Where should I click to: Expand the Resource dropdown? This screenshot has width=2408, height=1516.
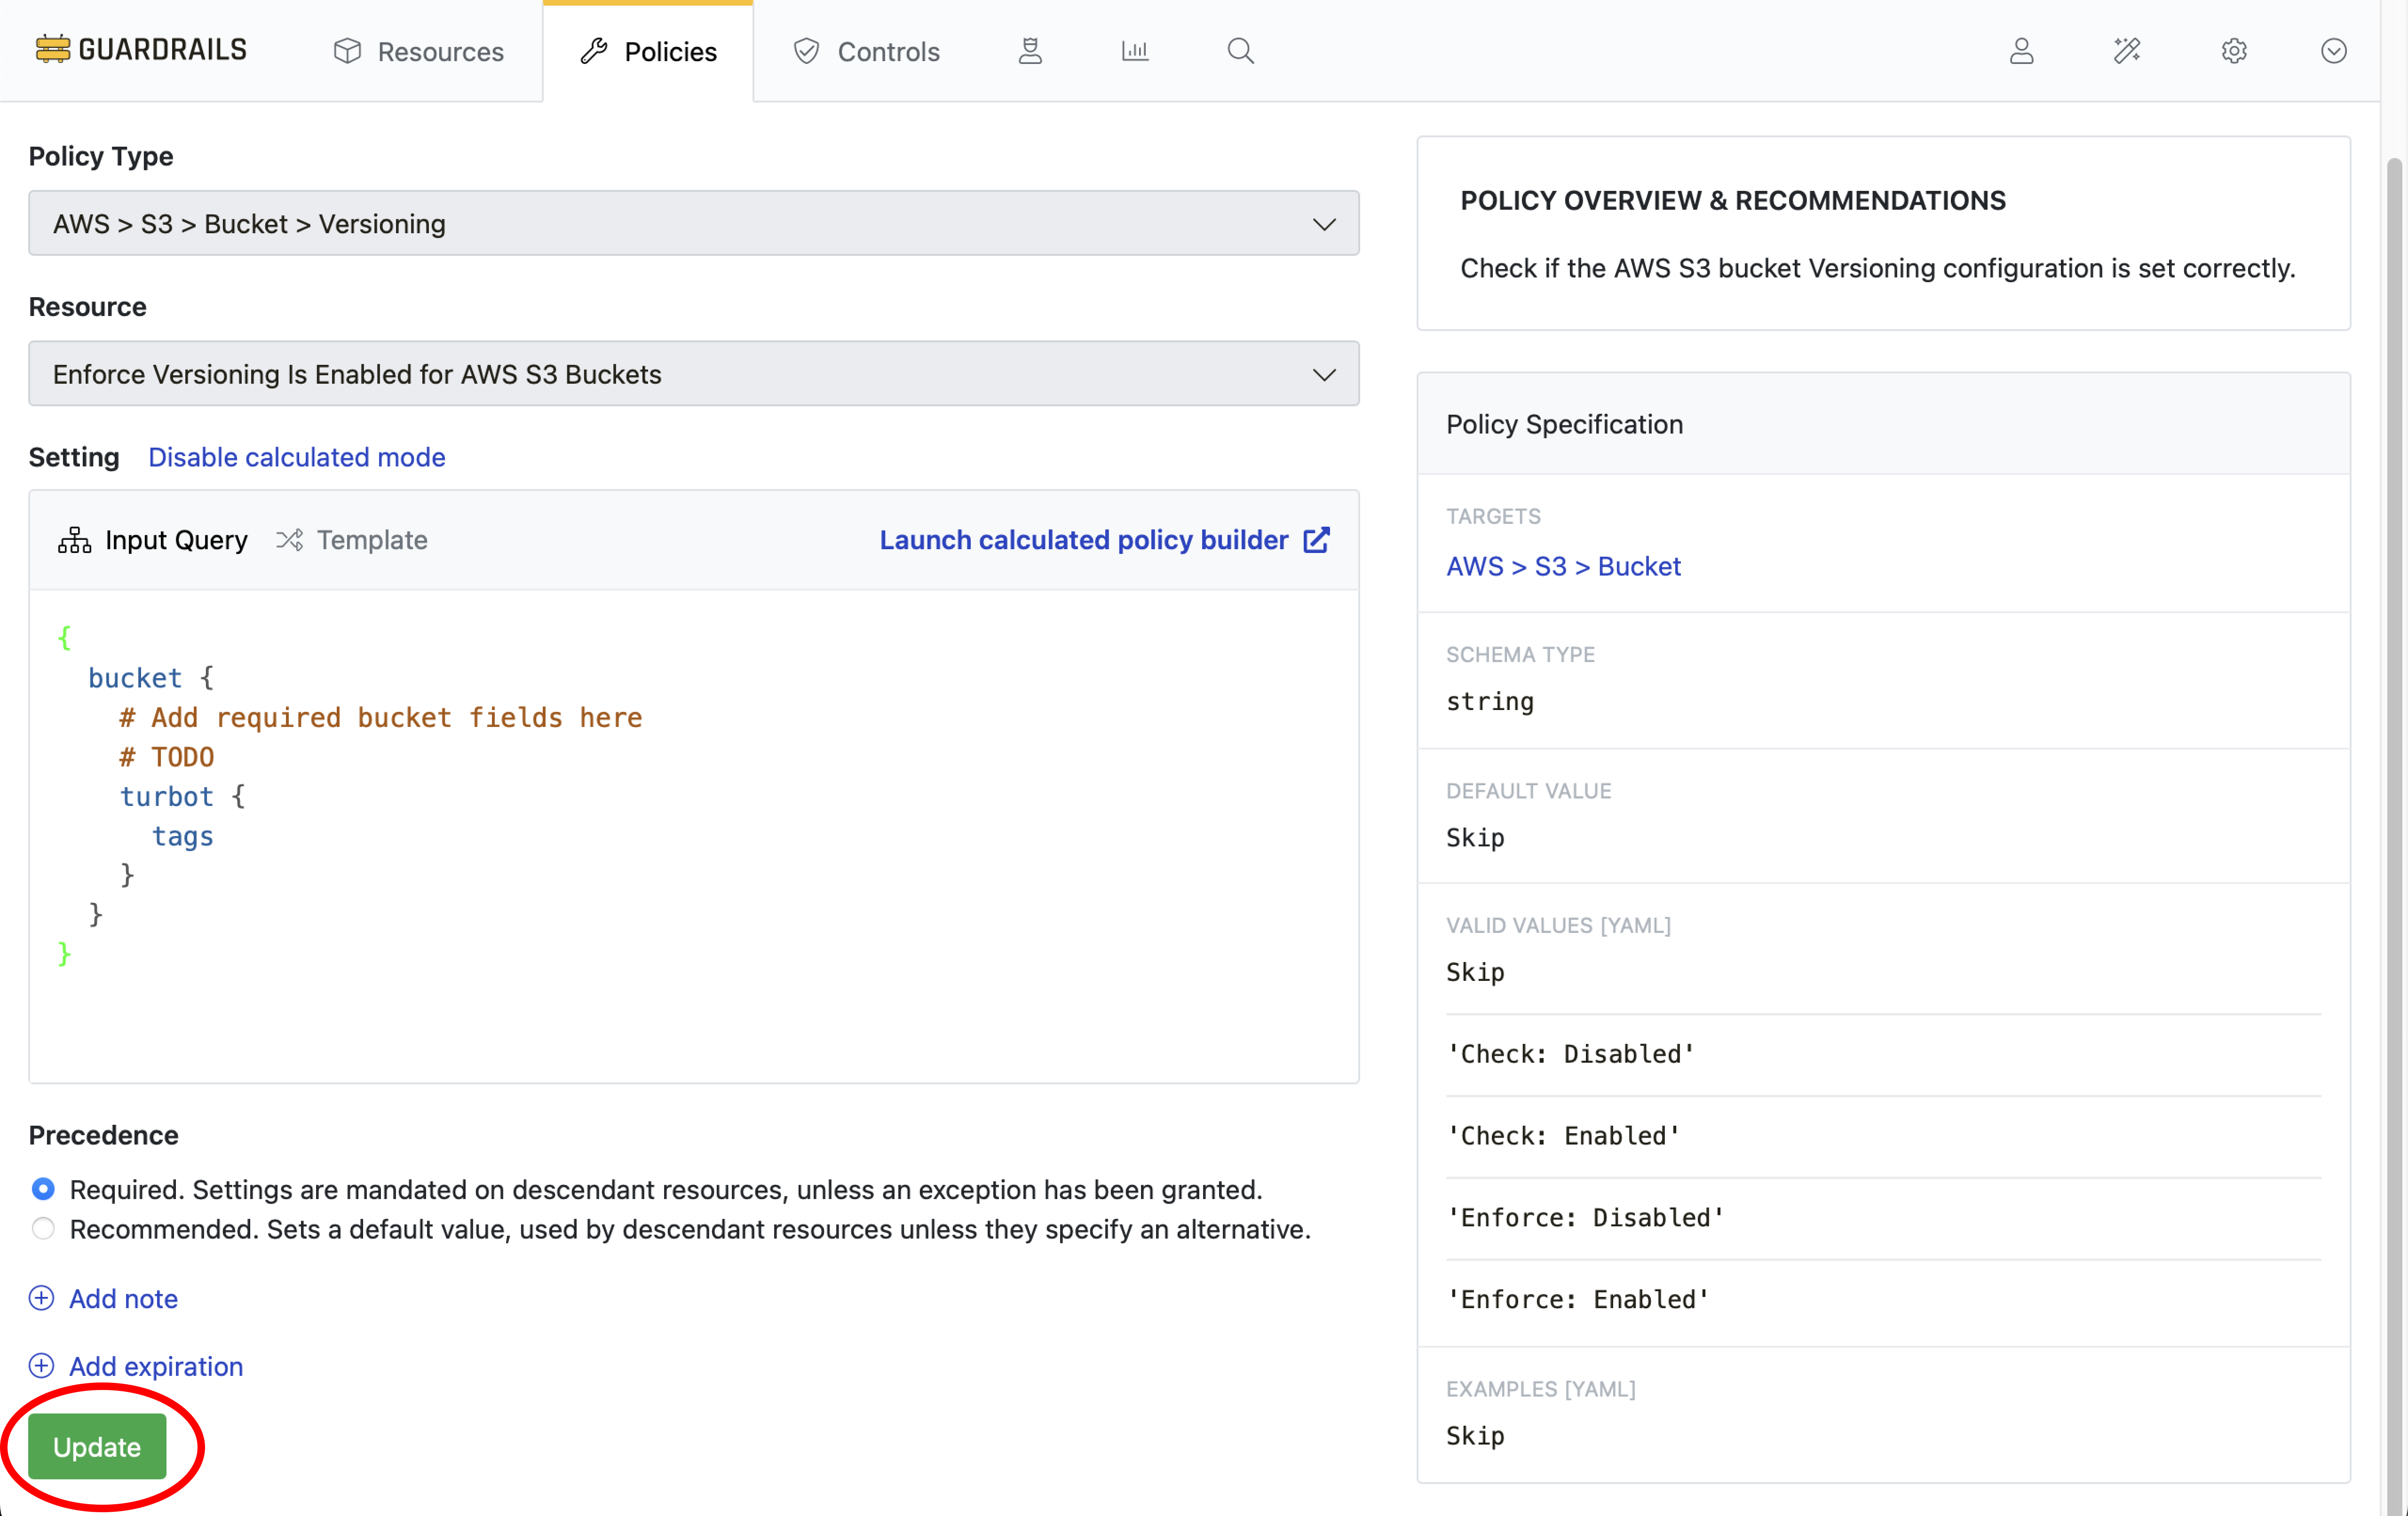point(693,374)
